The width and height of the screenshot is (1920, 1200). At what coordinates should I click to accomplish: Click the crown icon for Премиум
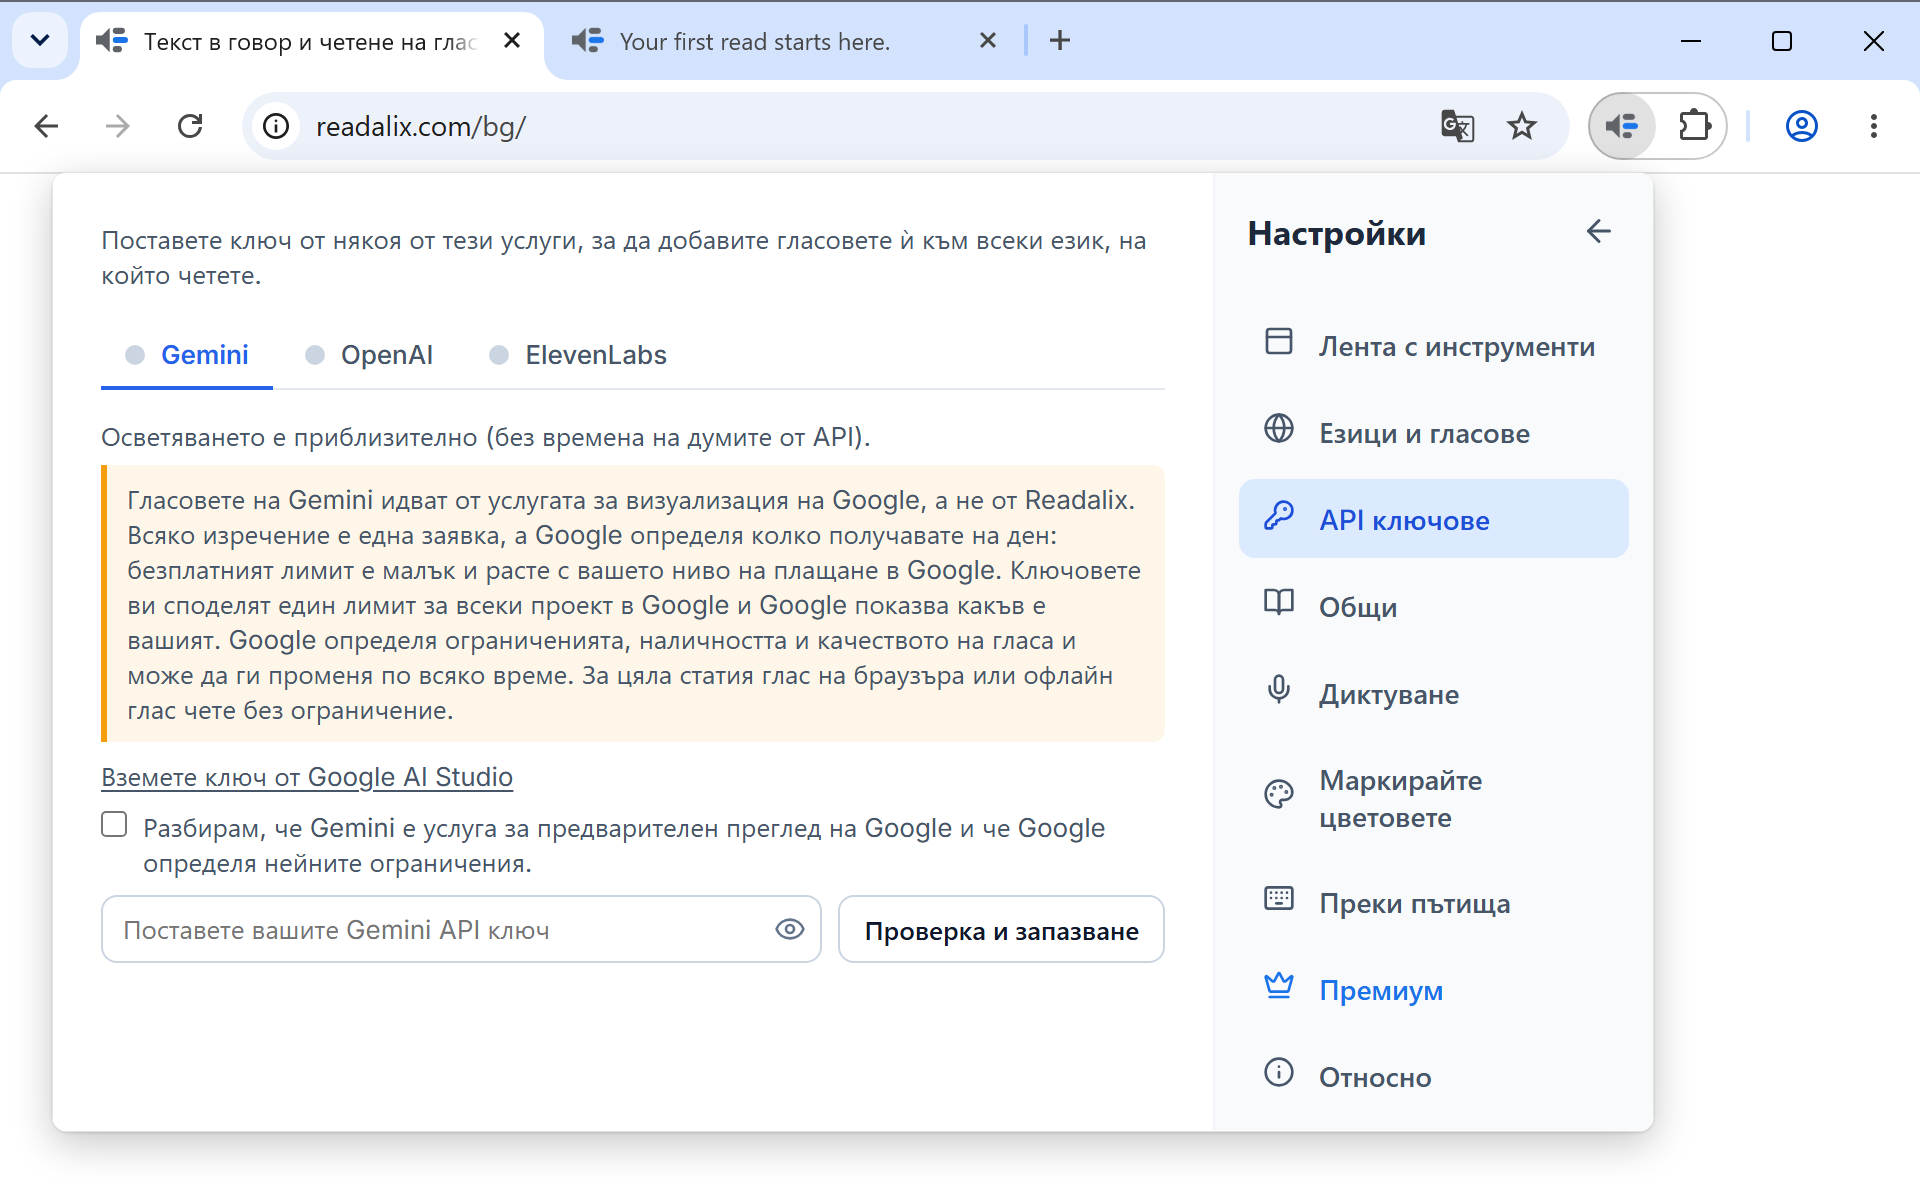pos(1279,986)
